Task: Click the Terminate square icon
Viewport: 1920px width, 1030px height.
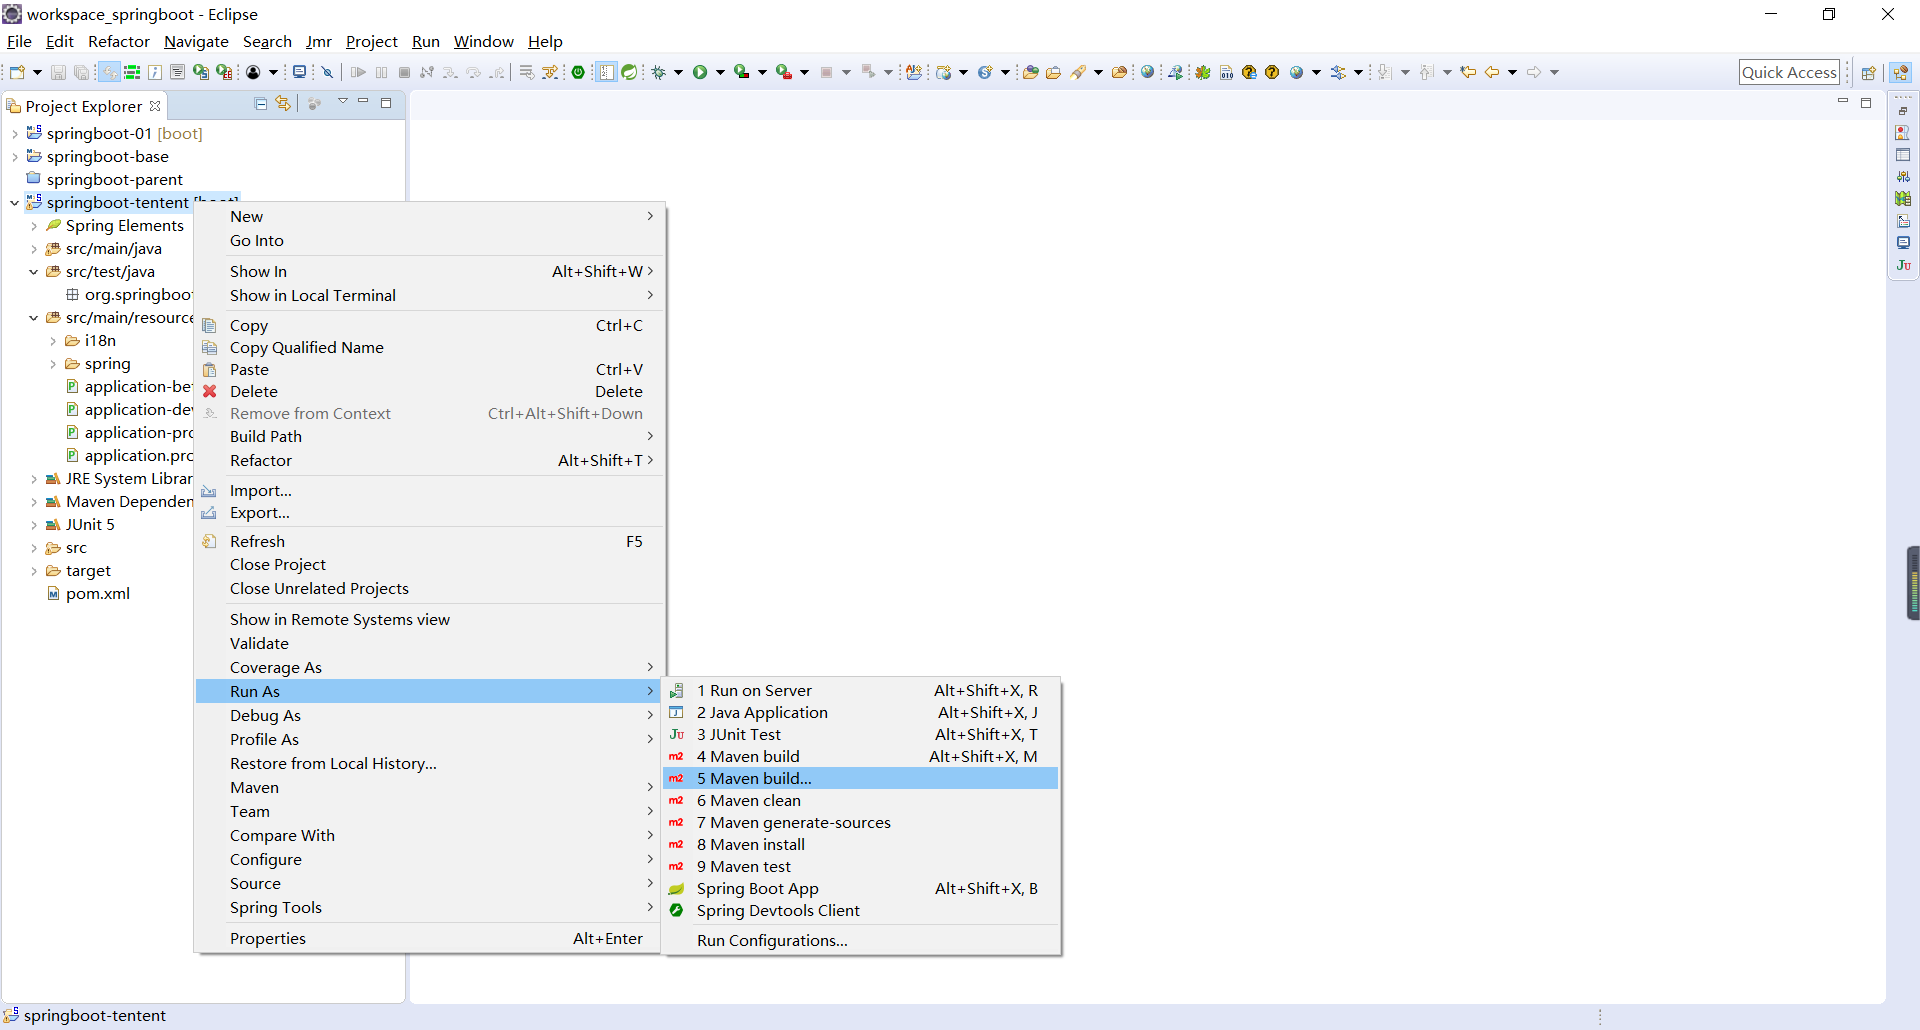Action: tap(404, 72)
